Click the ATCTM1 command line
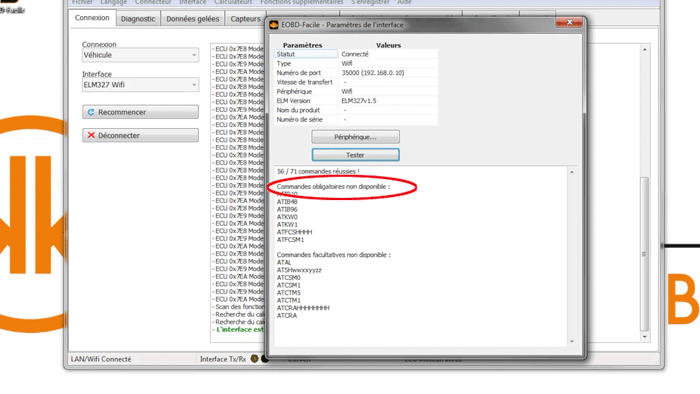Image resolution: width=700 pixels, height=394 pixels. click(x=289, y=300)
